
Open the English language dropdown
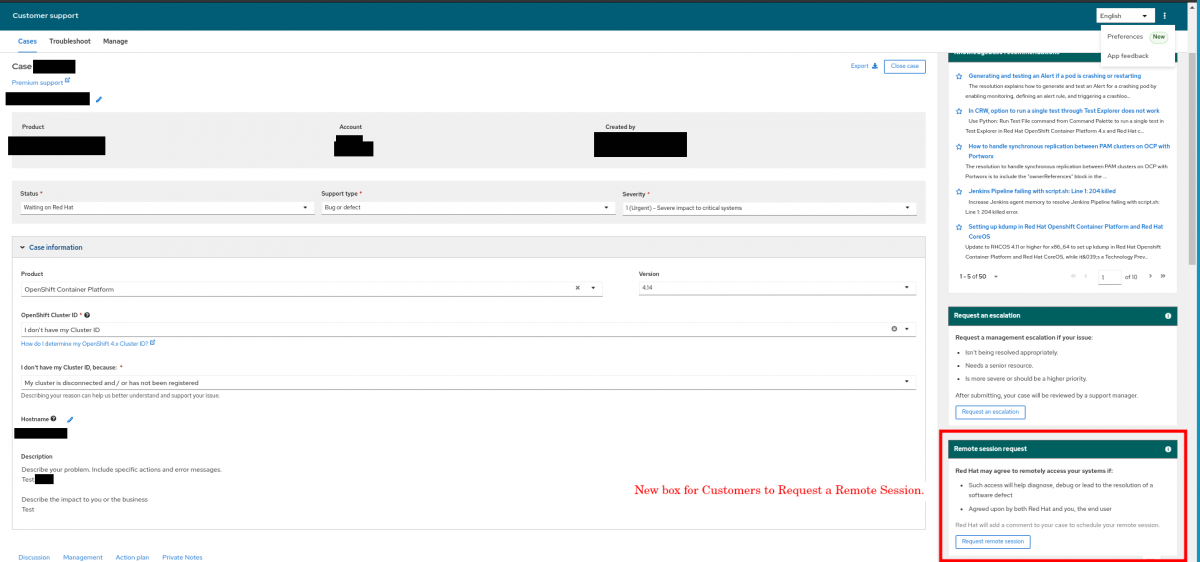click(1126, 16)
